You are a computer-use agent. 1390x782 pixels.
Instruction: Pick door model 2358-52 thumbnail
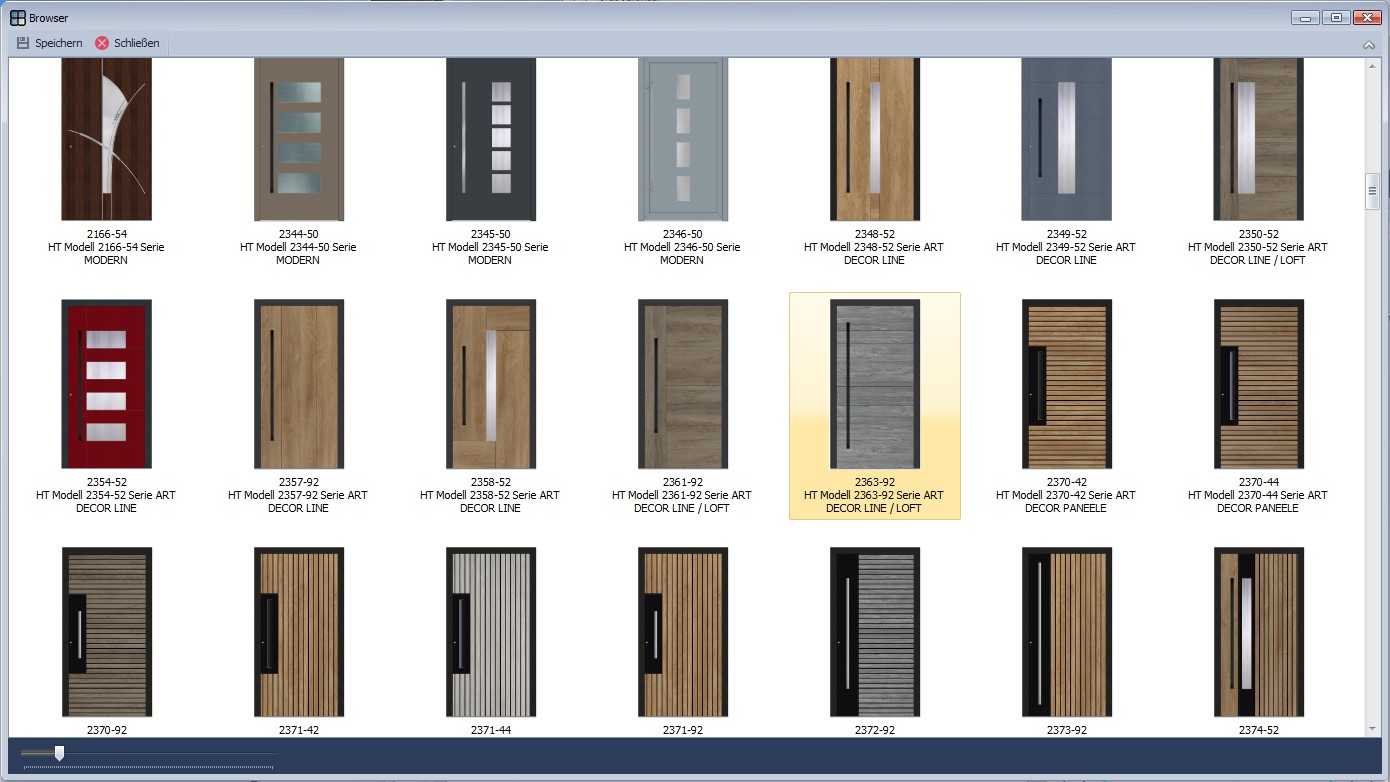490,384
